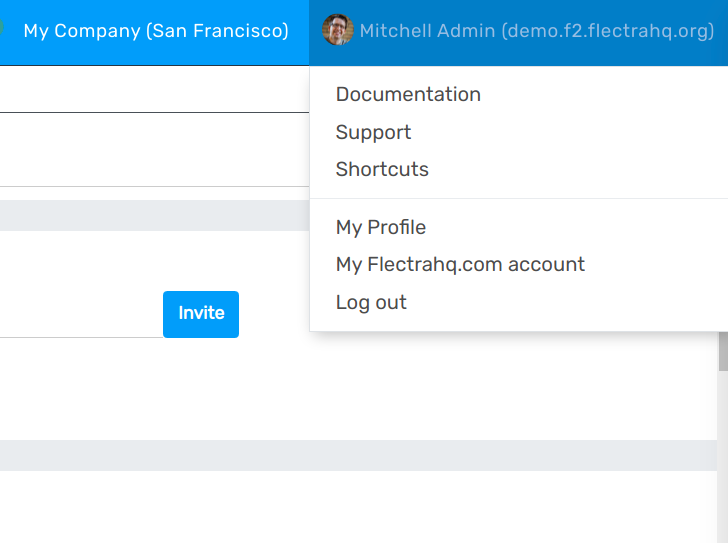Select Support in the user menu
Screen dimensions: 728x543
373,132
